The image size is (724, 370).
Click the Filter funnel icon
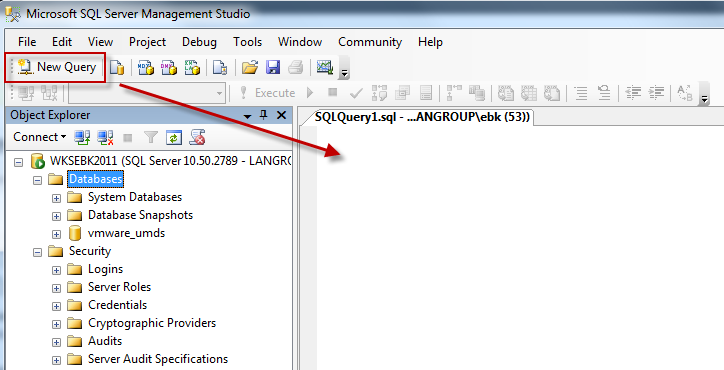pyautogui.click(x=151, y=137)
